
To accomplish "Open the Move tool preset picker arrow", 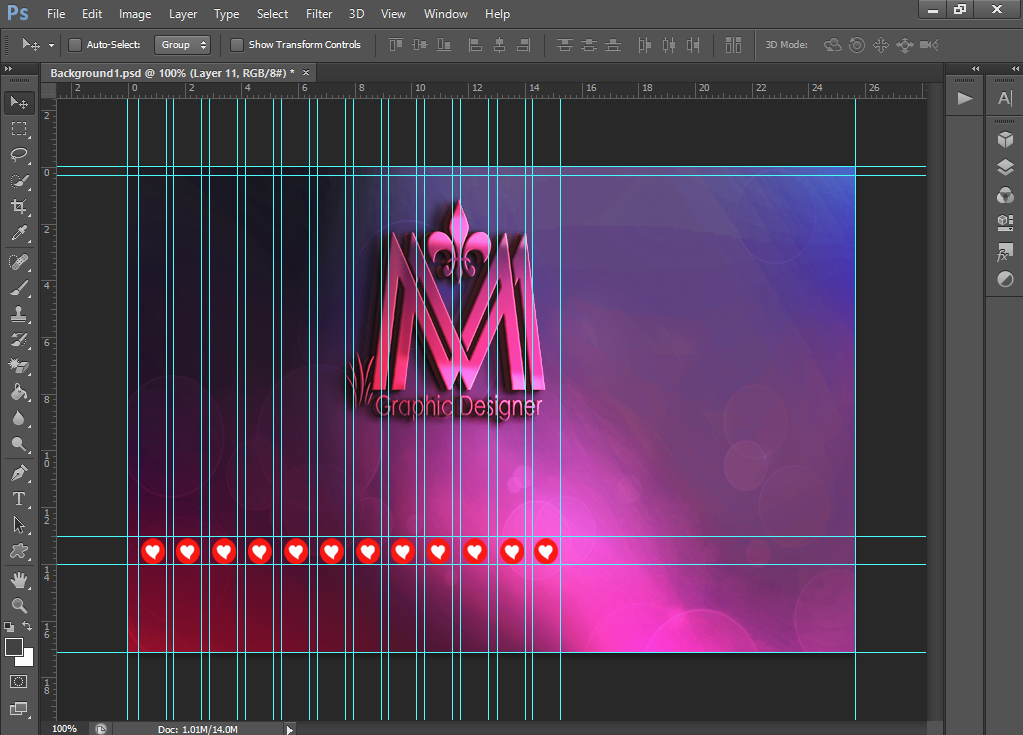I will tap(51, 45).
